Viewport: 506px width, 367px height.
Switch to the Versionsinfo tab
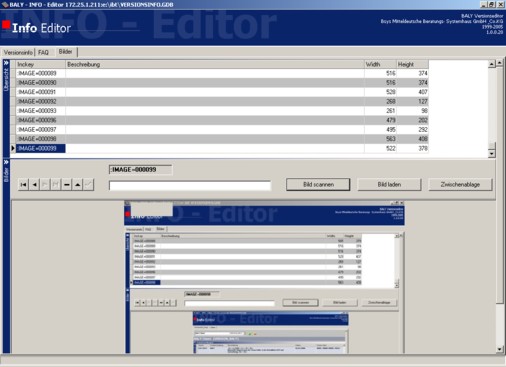[18, 53]
